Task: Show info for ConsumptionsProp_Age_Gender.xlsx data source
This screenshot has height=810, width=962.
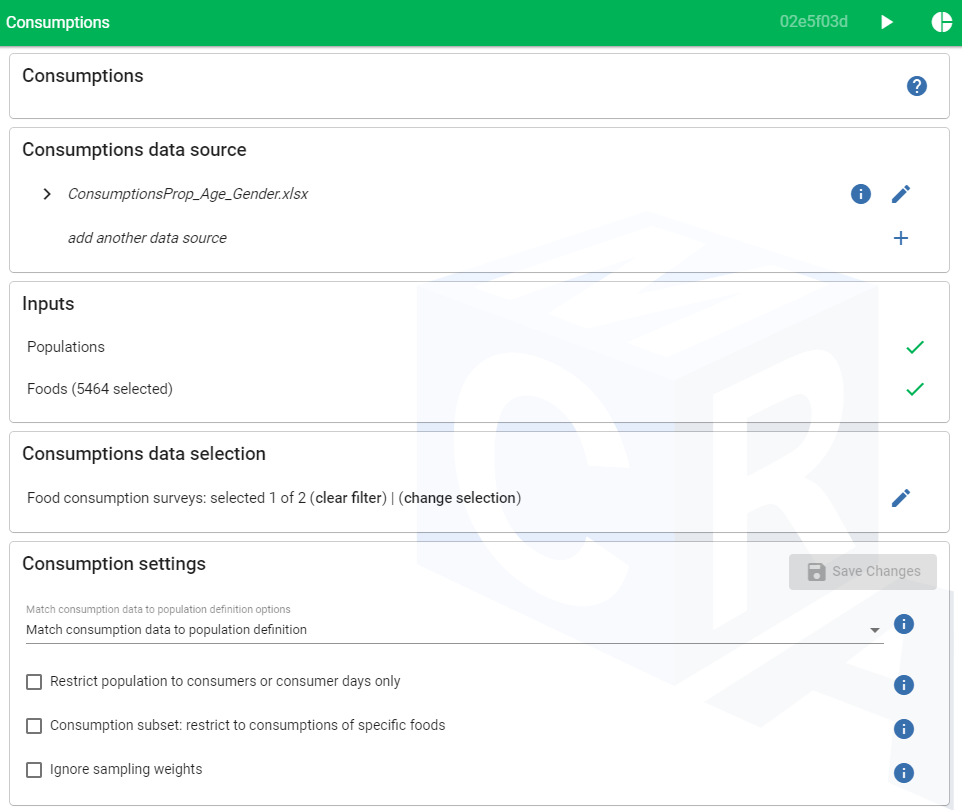Action: [860, 194]
